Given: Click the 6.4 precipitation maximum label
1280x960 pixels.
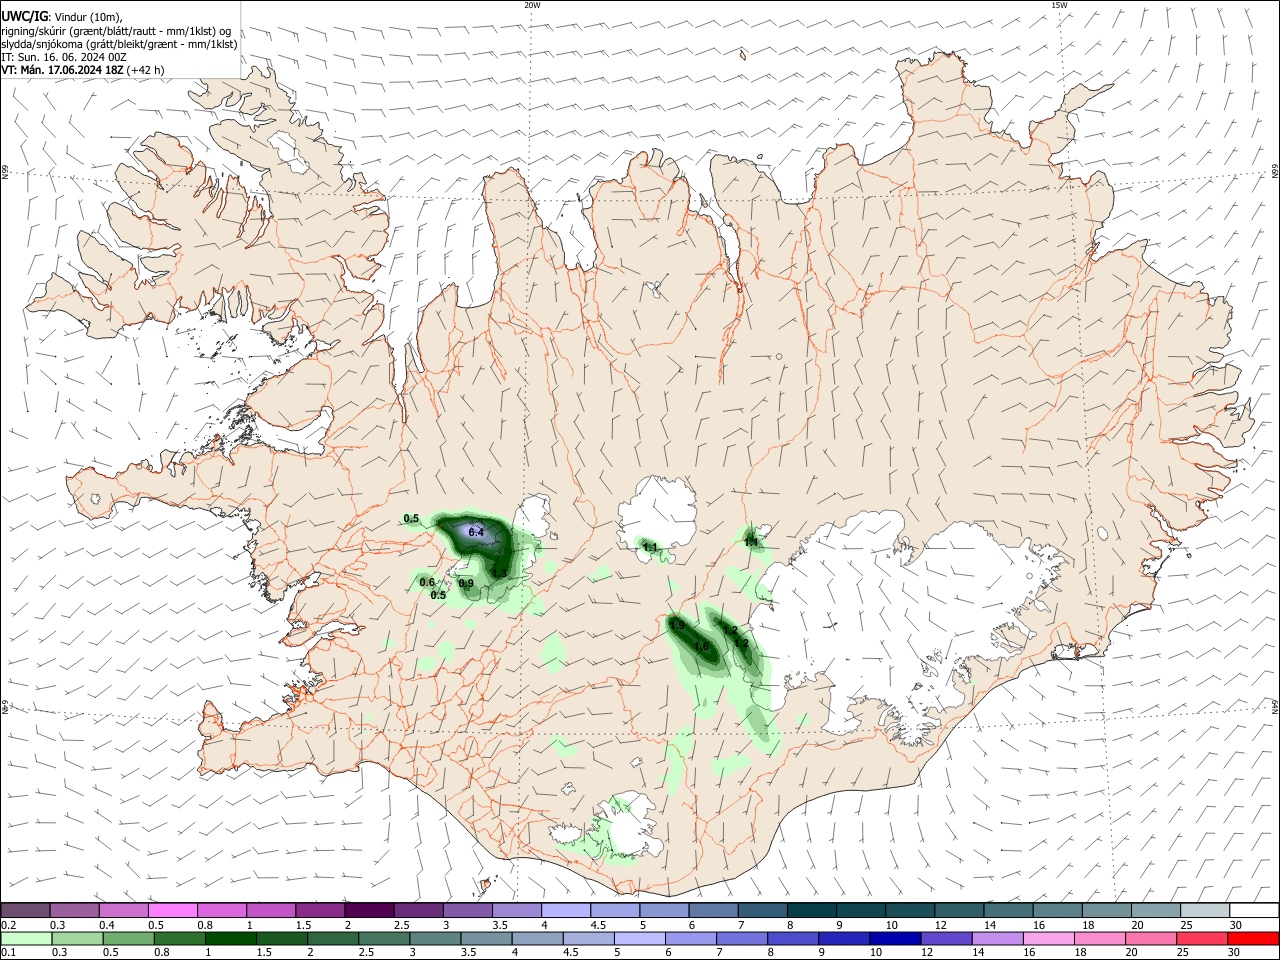Looking at the screenshot, I should pyautogui.click(x=476, y=533).
